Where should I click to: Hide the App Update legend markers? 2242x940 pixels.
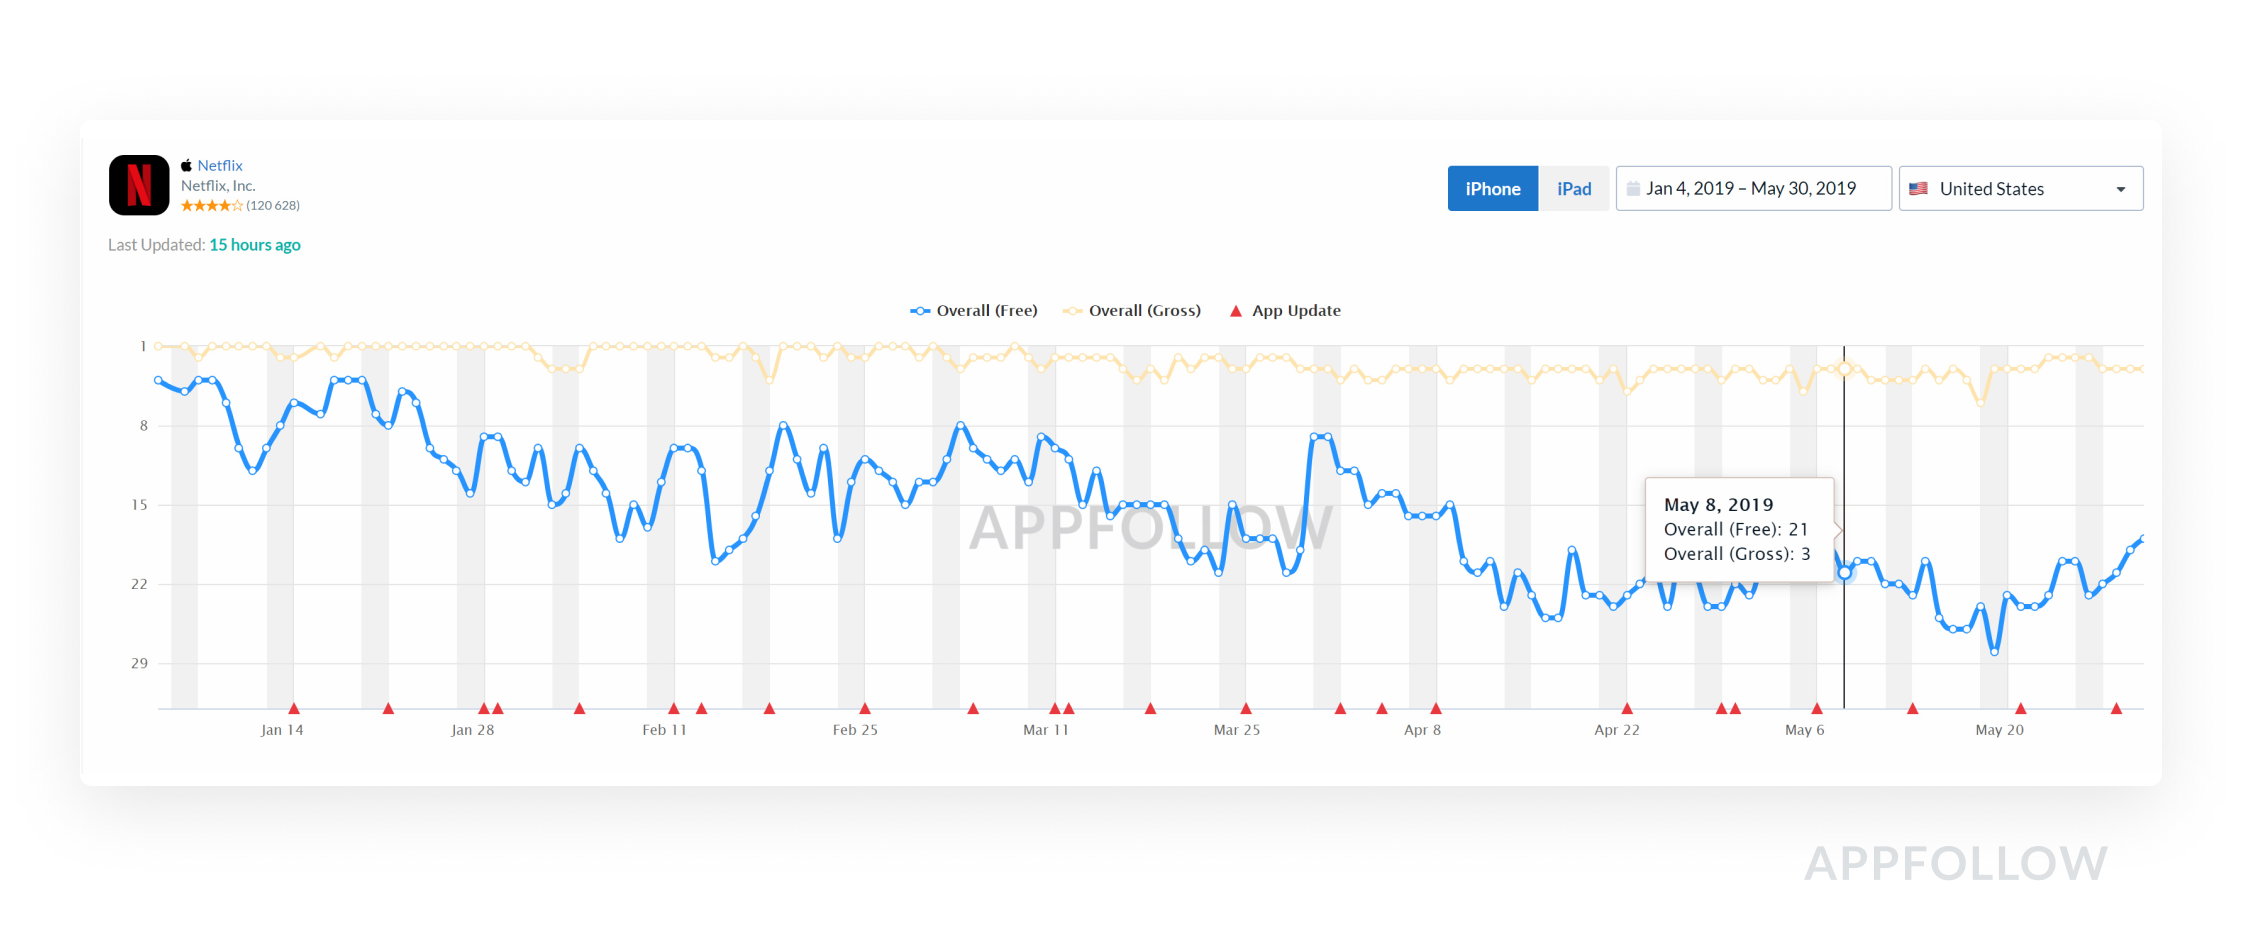pos(1285,311)
